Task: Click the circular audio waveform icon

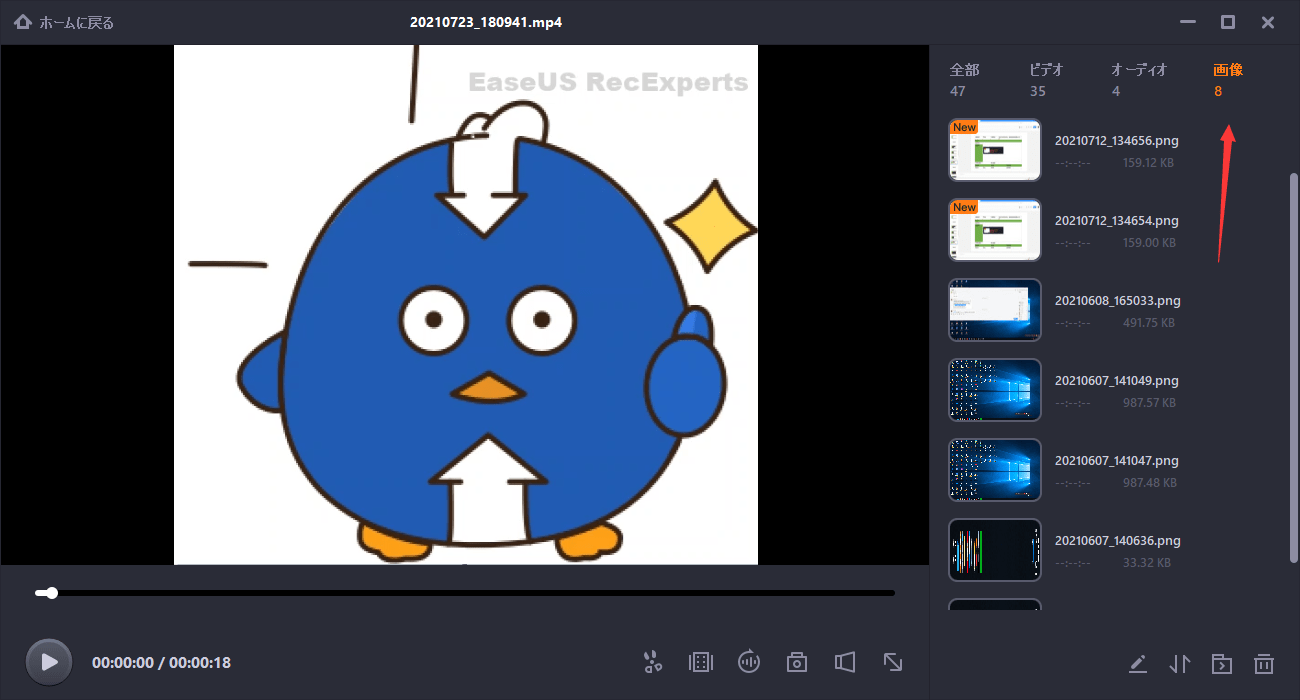Action: click(x=749, y=662)
